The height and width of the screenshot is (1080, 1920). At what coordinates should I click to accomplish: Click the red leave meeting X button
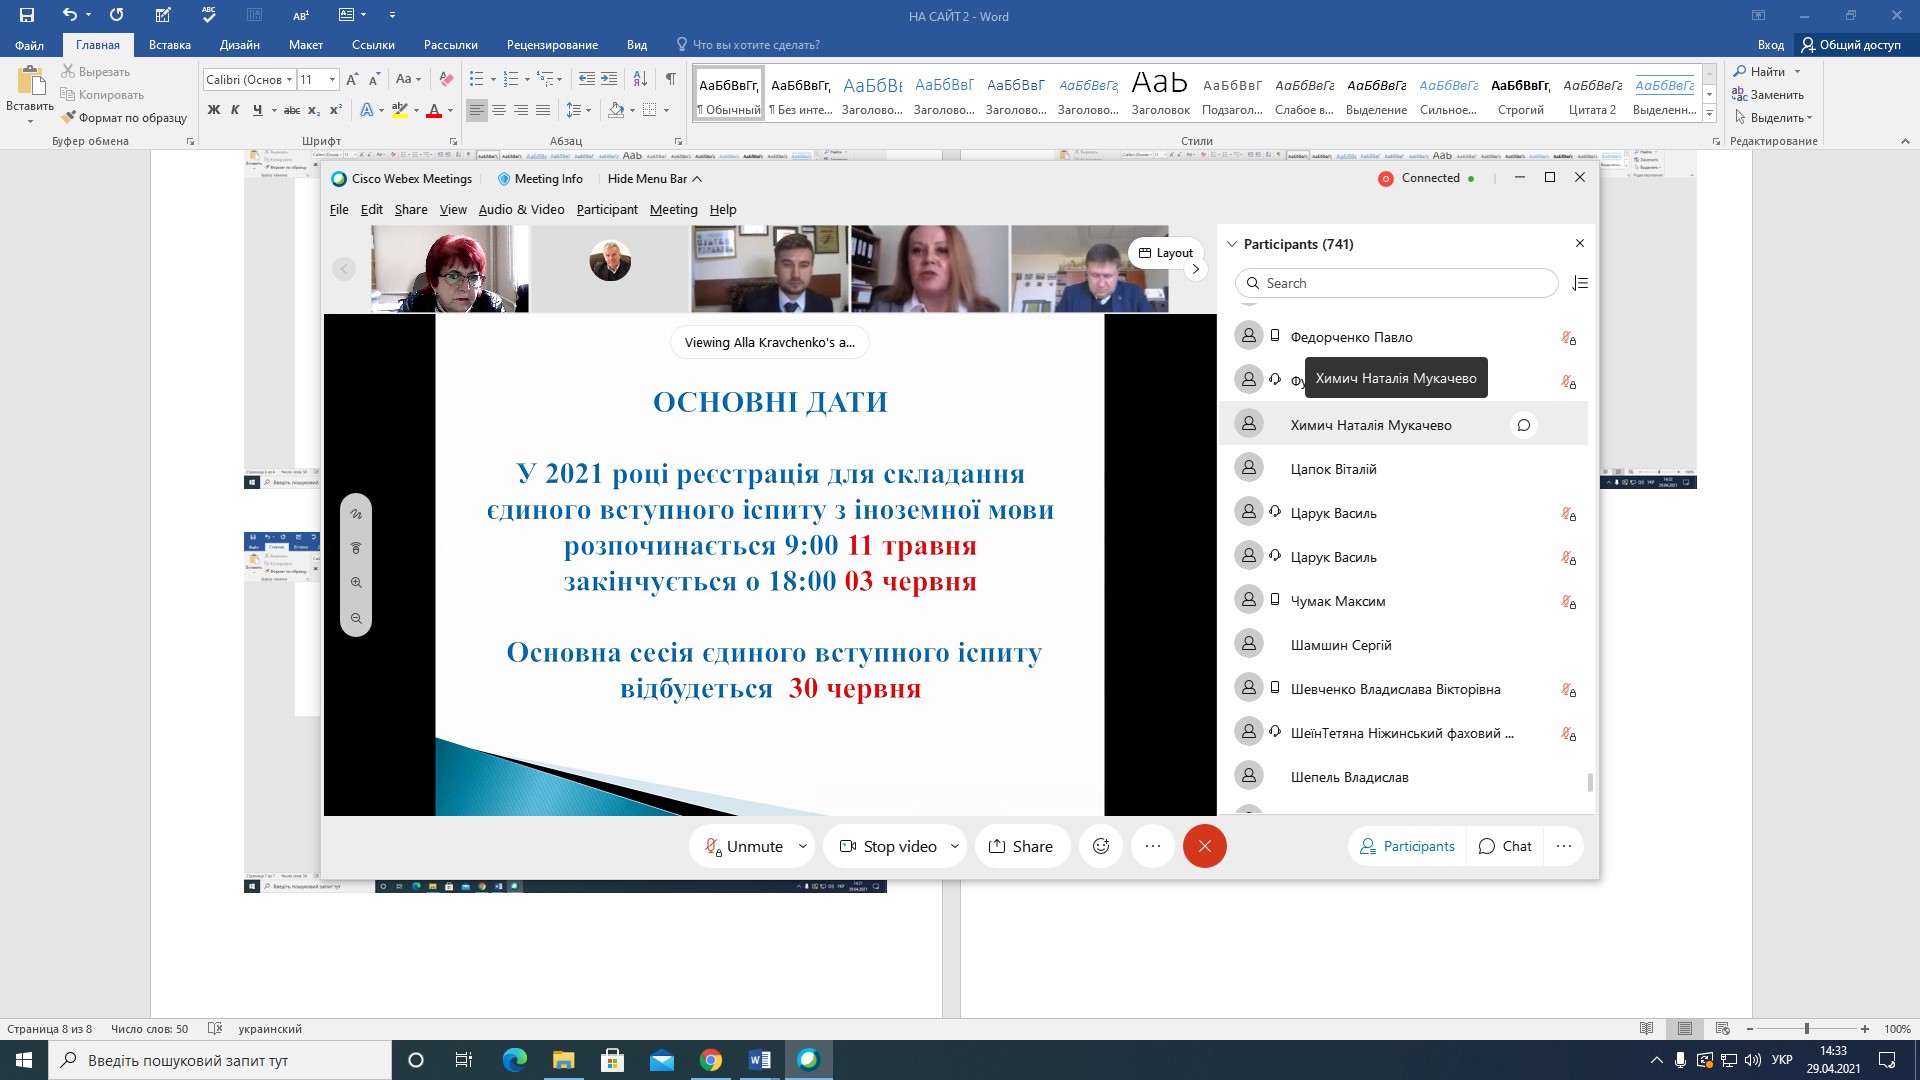1204,846
